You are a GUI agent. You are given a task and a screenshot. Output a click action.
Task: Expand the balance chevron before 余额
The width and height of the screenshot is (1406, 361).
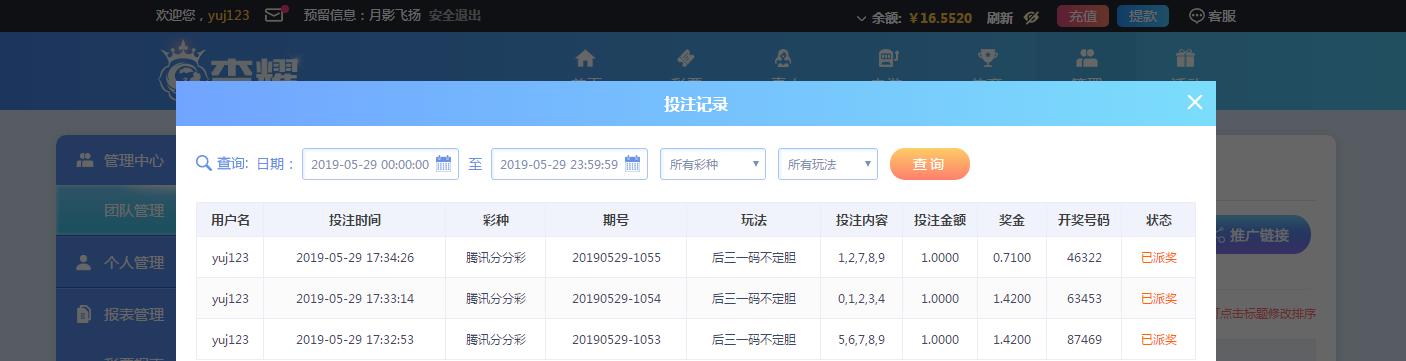[x=861, y=18]
